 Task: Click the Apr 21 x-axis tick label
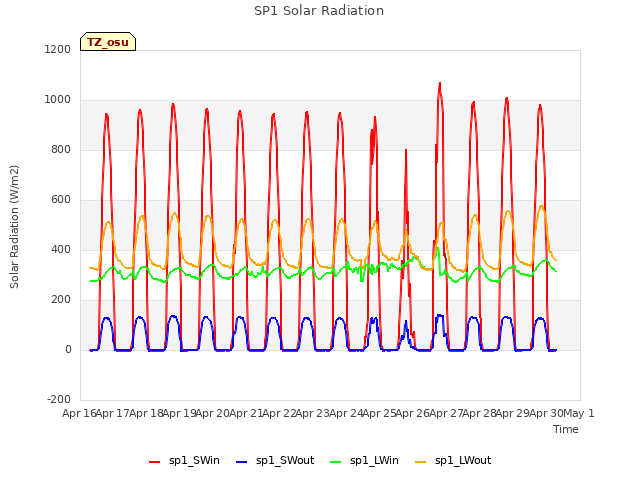click(246, 413)
